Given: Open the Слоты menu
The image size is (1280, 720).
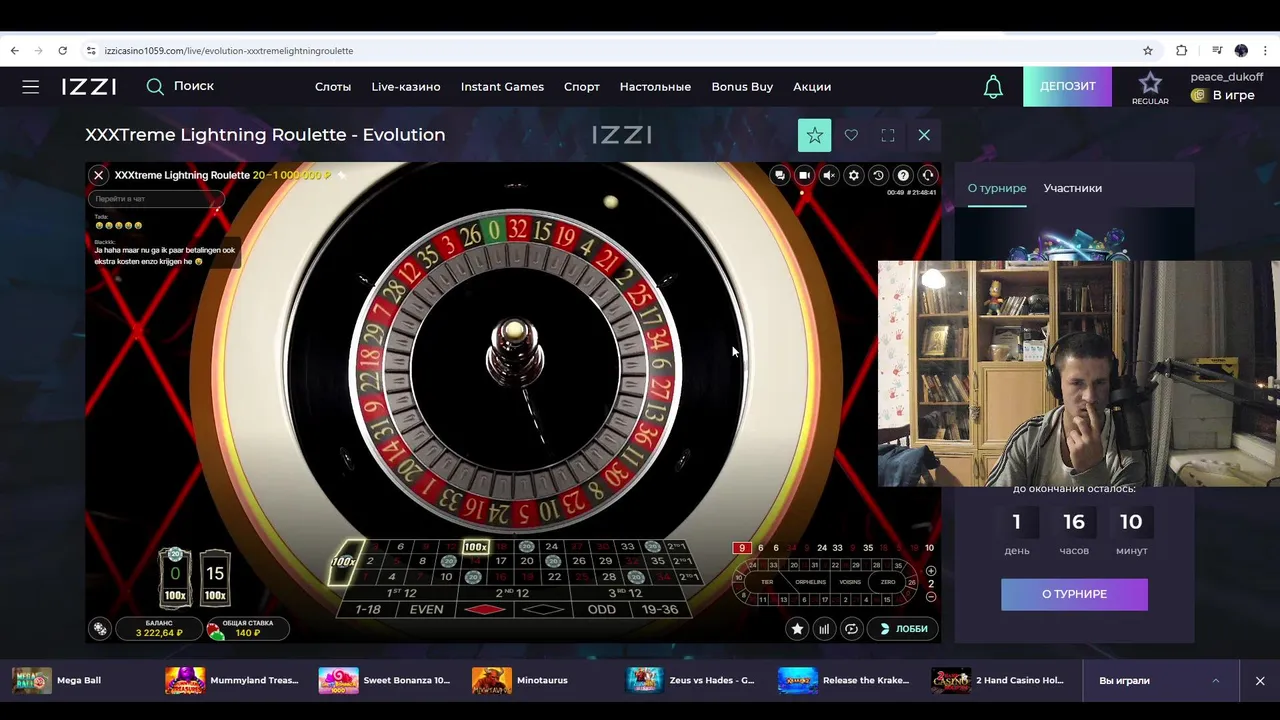Looking at the screenshot, I should 333,87.
